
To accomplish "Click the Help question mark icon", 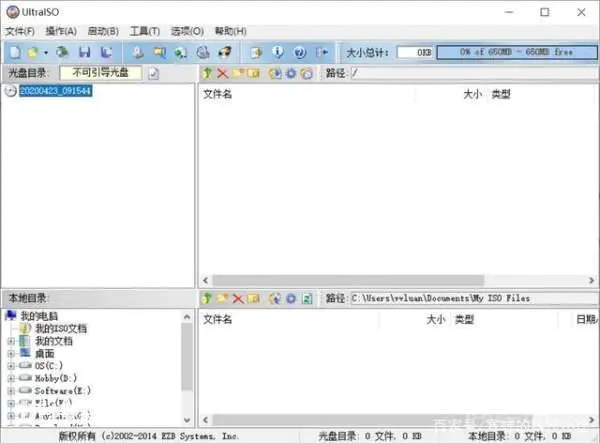I will pyautogui.click(x=300, y=52).
